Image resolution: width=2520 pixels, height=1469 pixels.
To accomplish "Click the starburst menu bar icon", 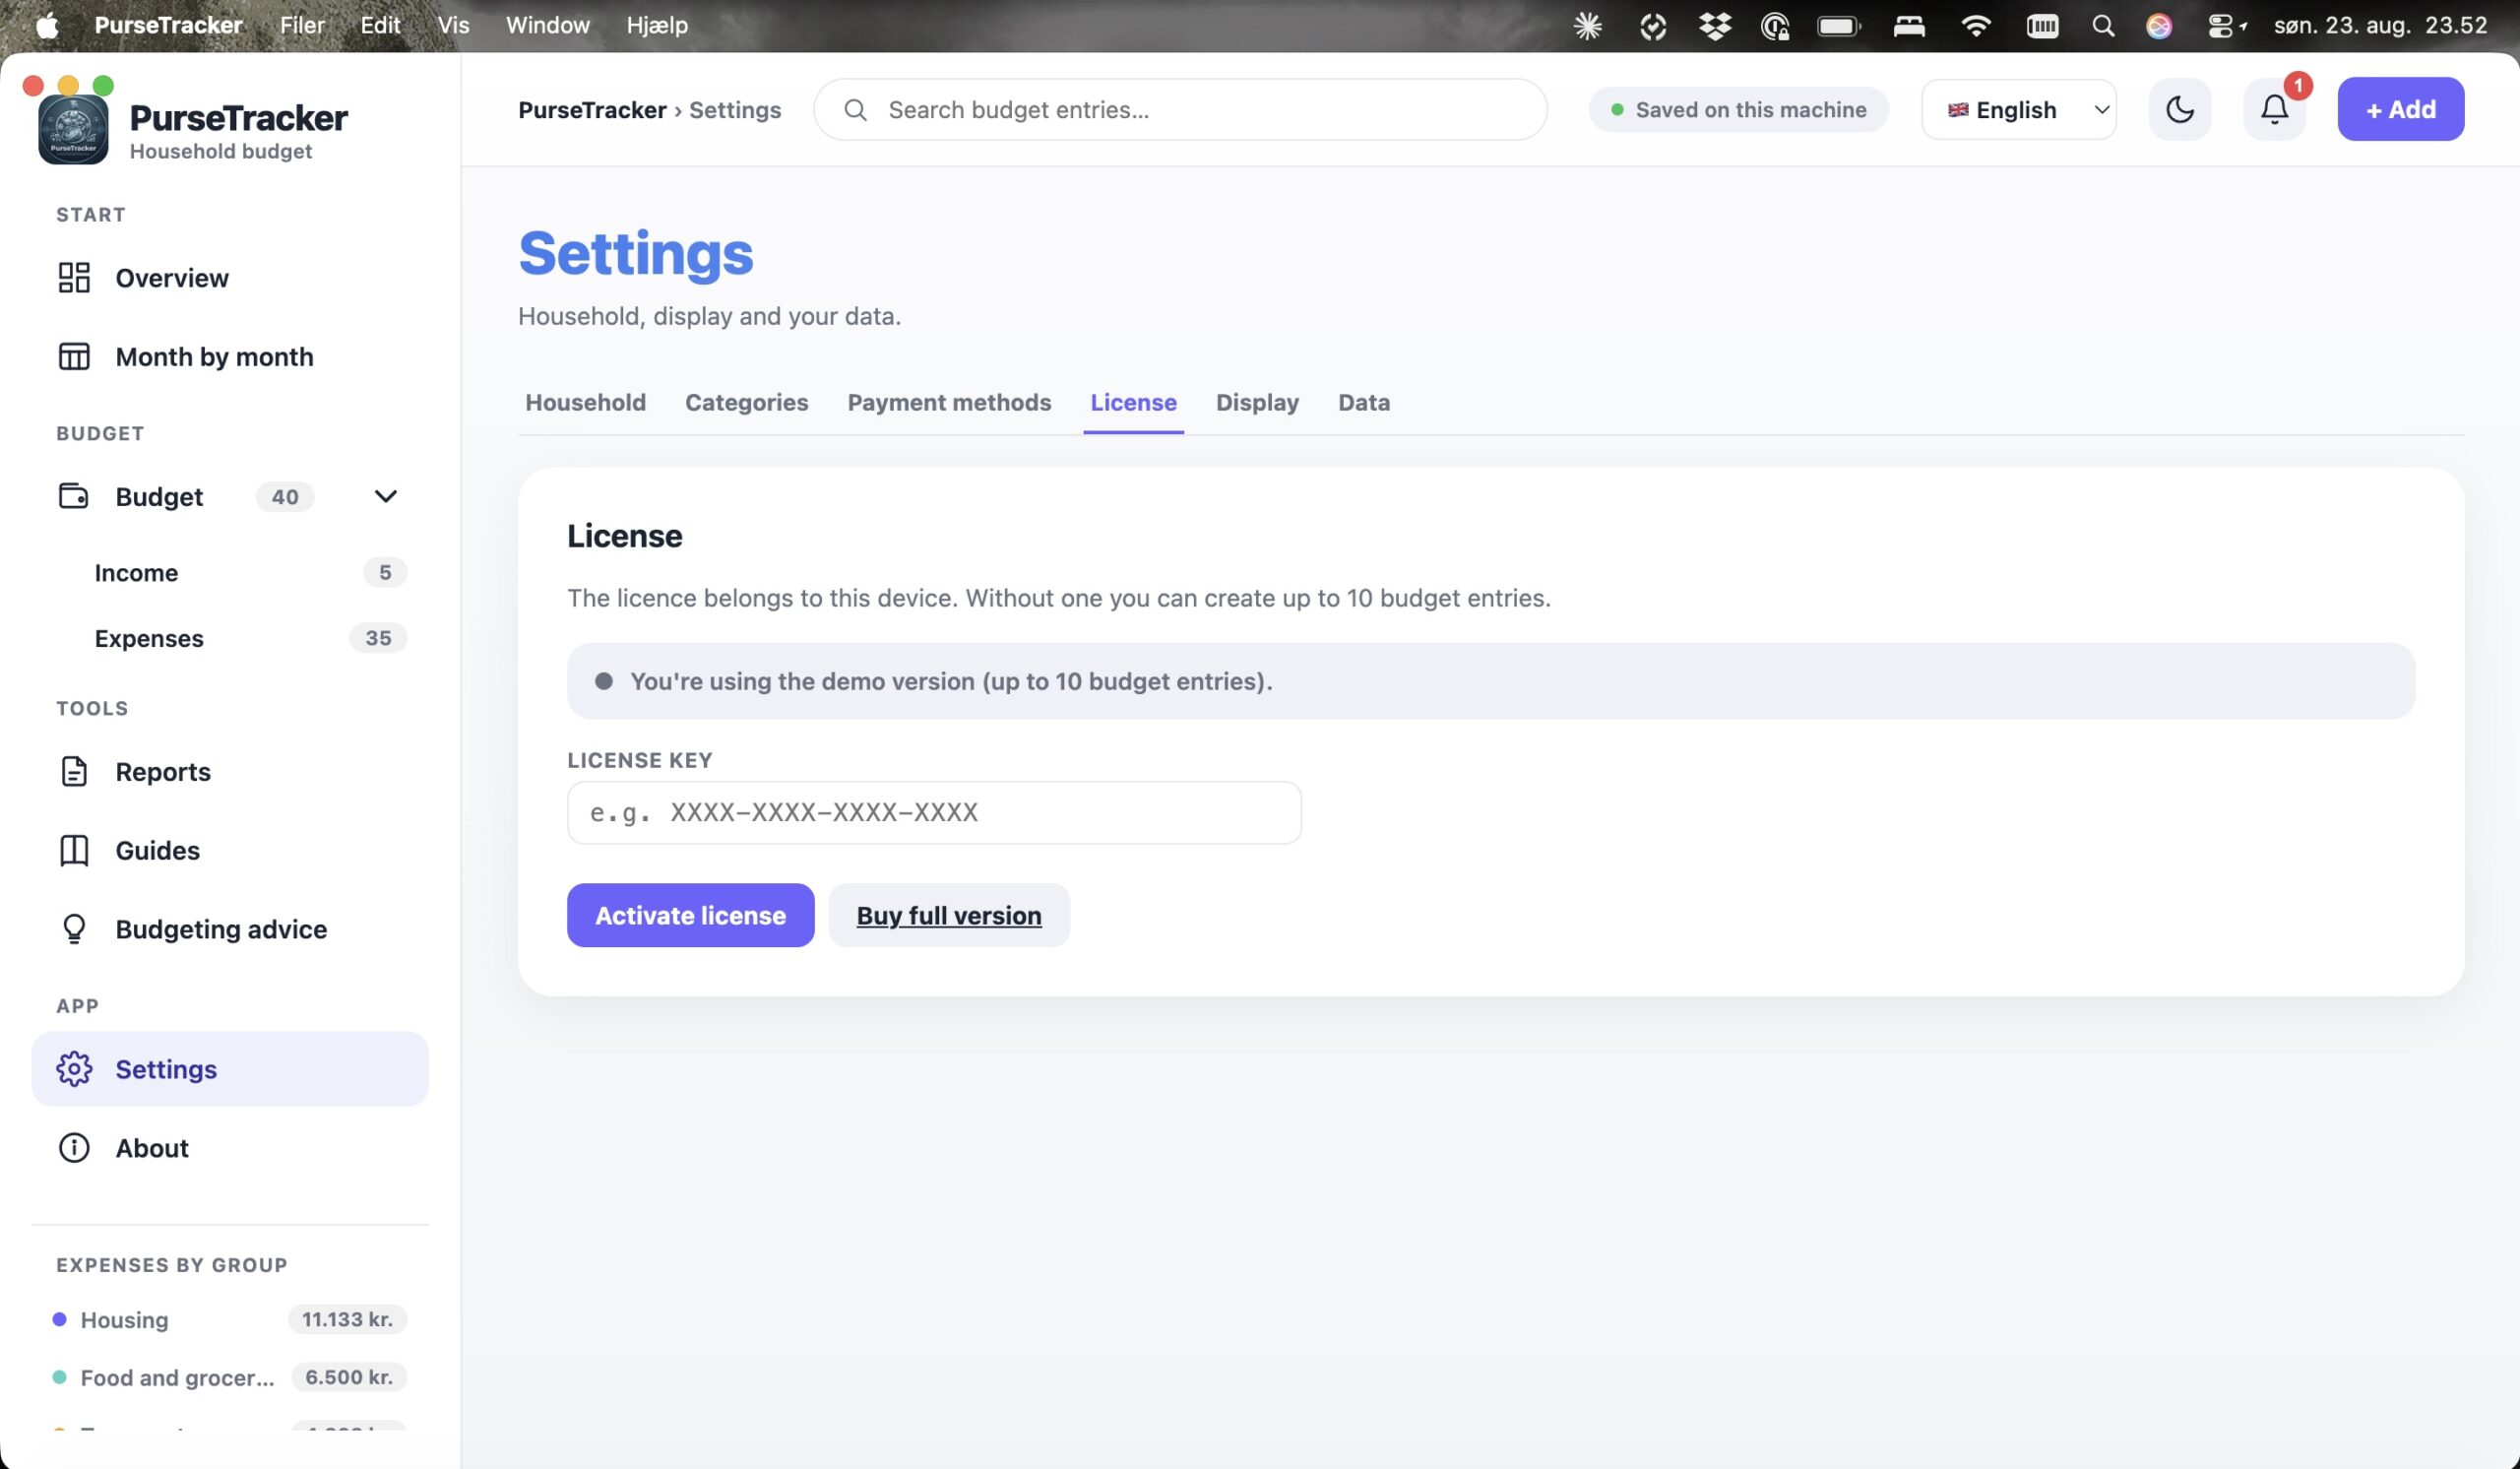I will coord(1588,26).
